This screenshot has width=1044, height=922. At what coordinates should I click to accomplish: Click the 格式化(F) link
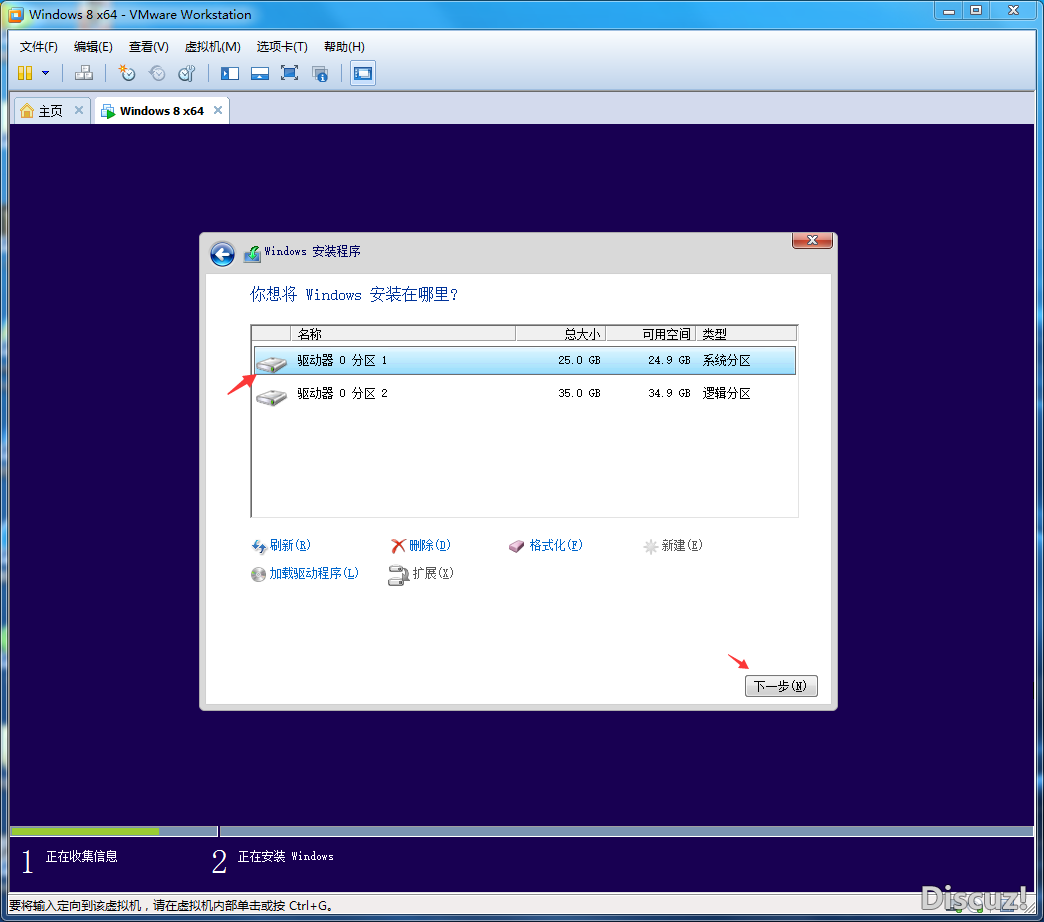click(555, 545)
